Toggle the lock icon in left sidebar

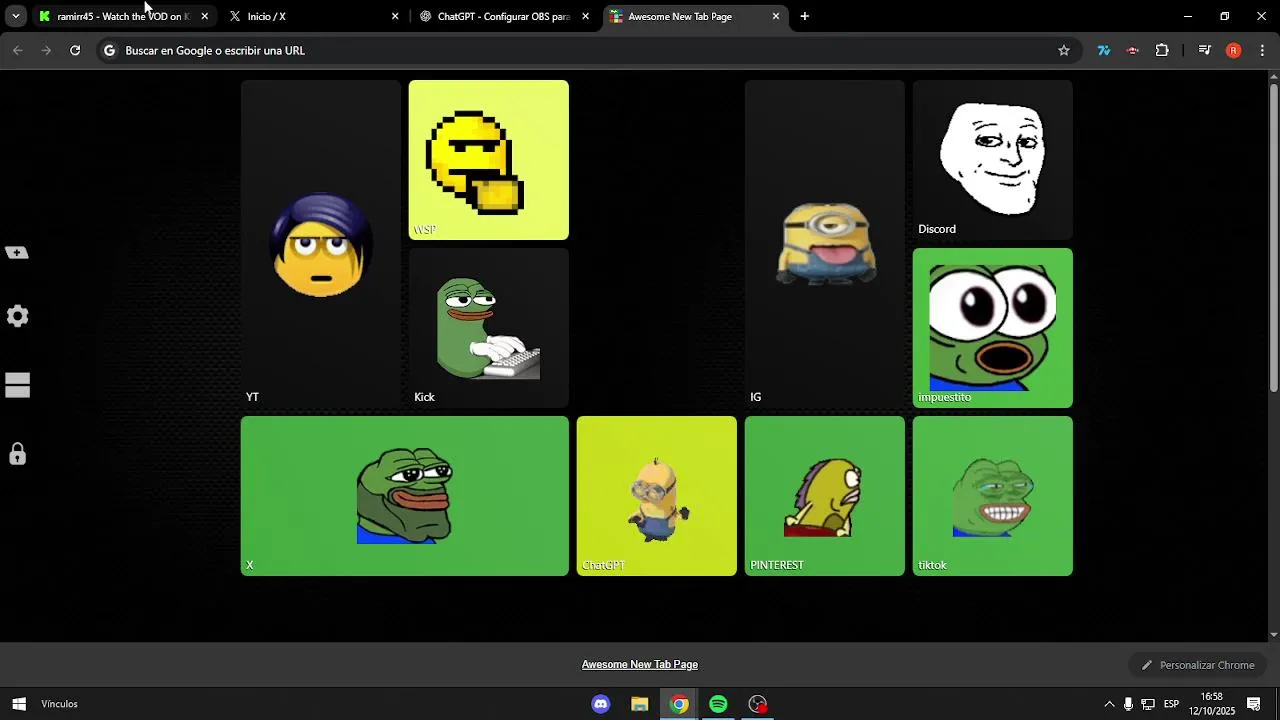17,454
